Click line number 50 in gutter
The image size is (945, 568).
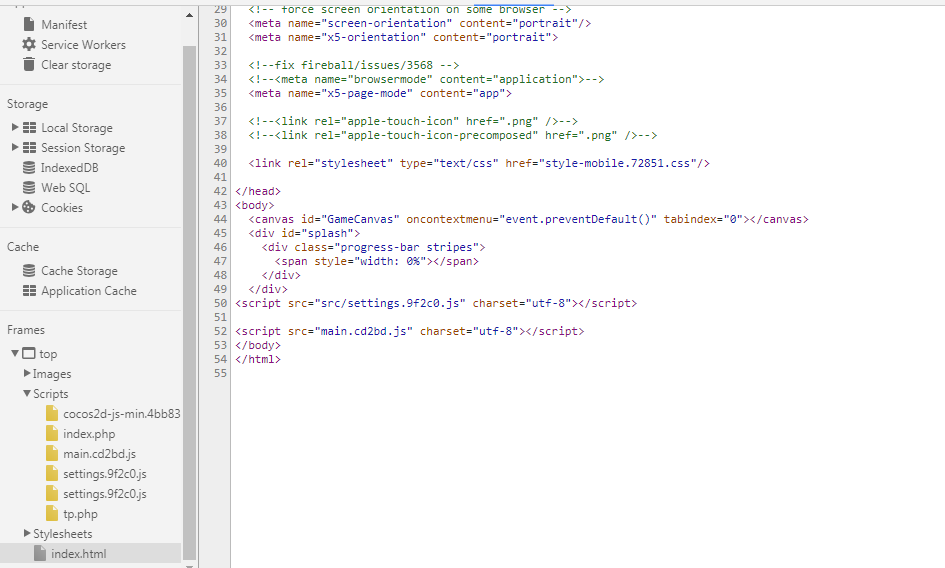tap(221, 303)
